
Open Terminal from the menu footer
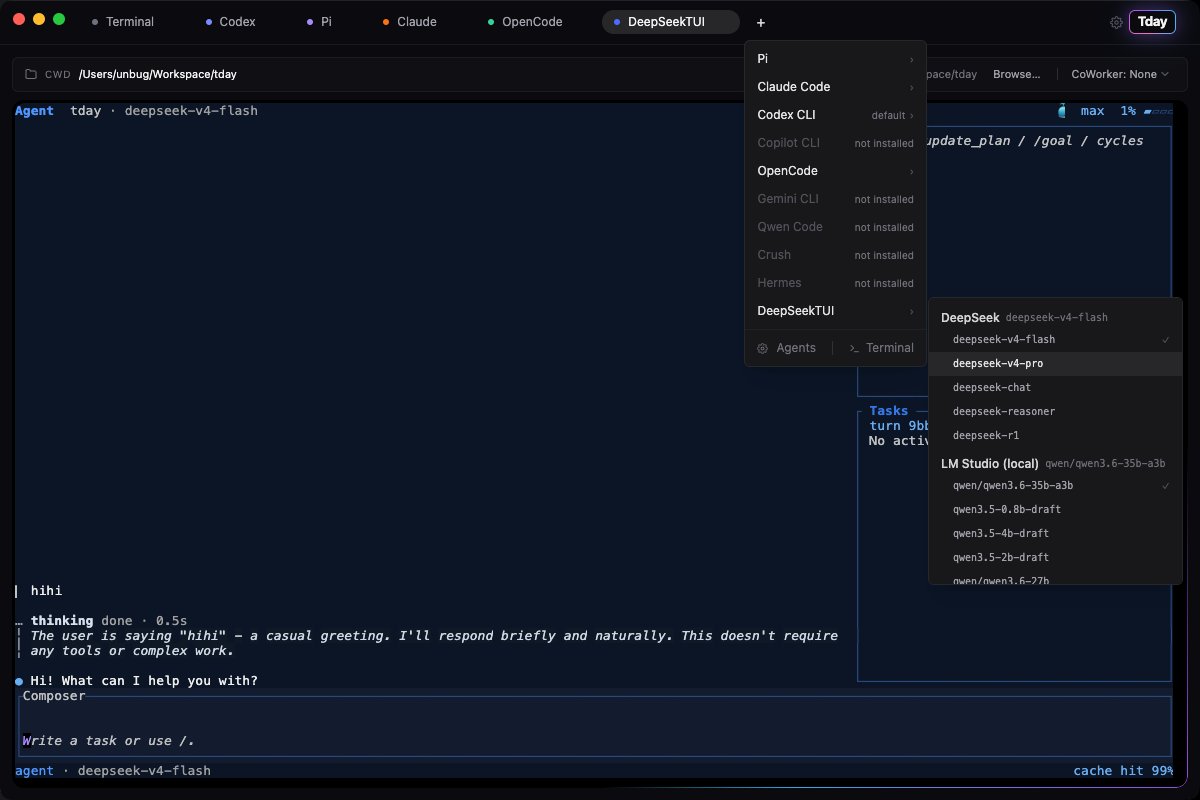[x=881, y=348]
